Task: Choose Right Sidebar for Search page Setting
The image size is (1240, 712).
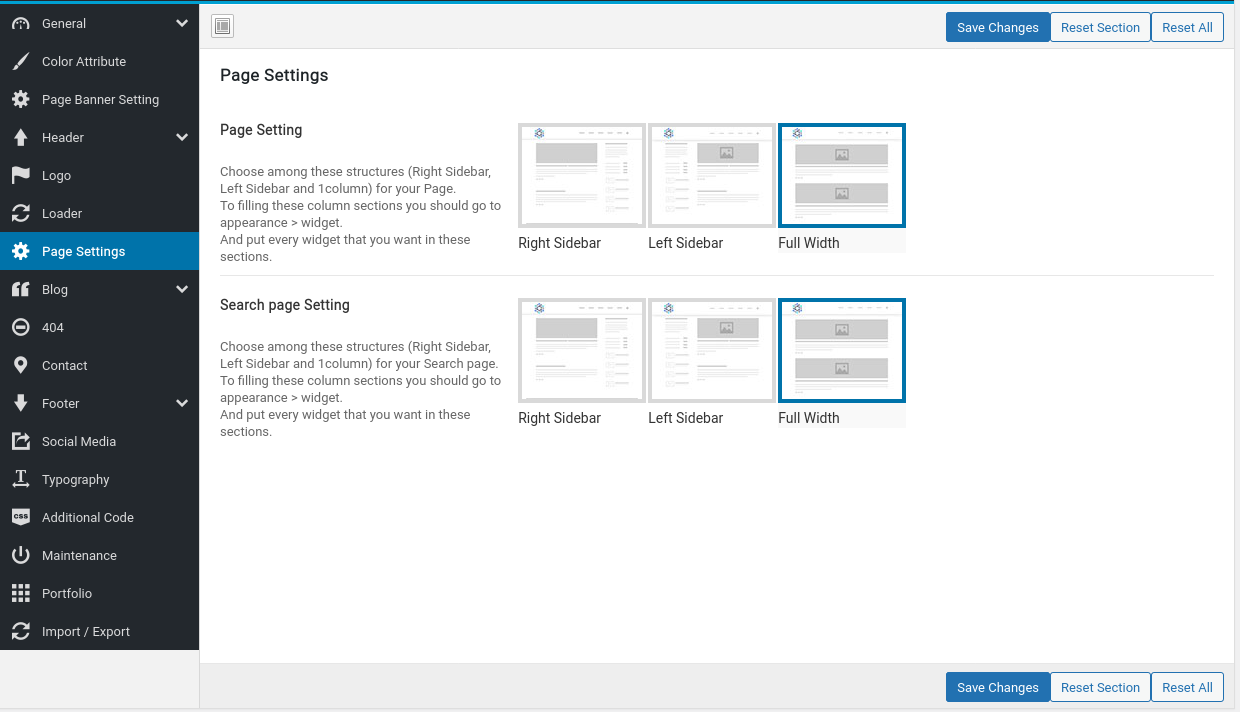Action: coord(582,351)
